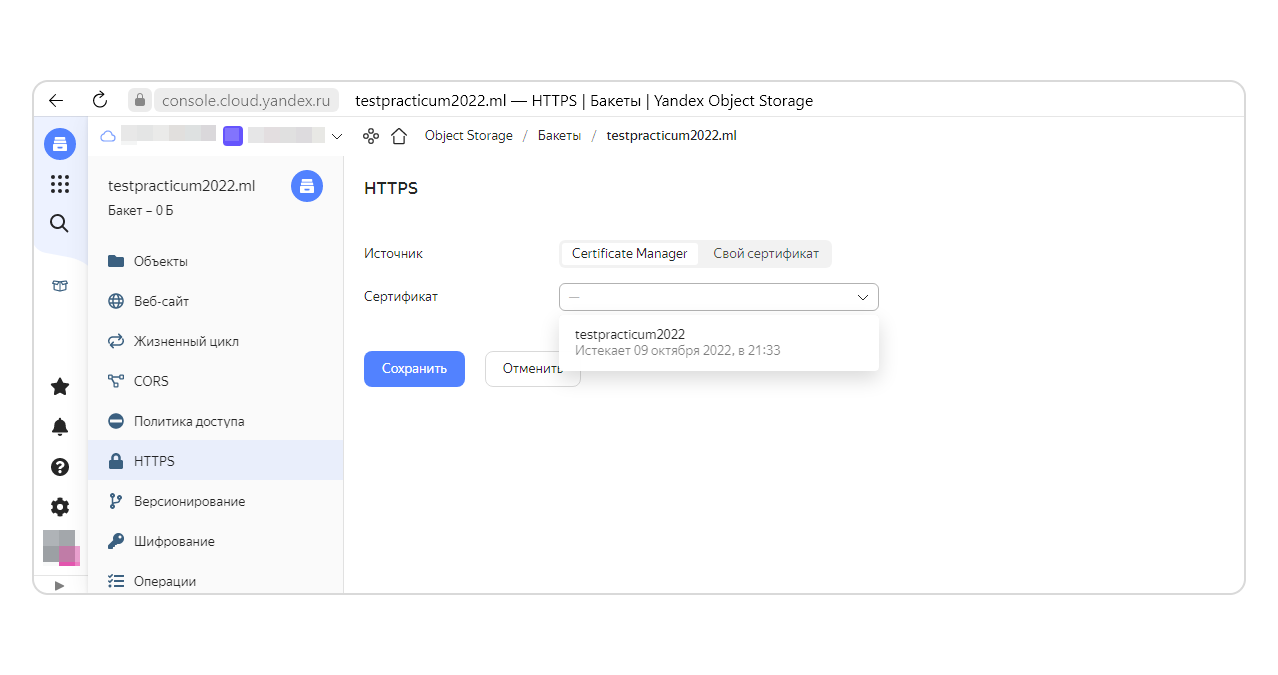The width and height of the screenshot is (1278, 675).
Task: Choose testpracticum2022 certificate option
Action: [719, 342]
